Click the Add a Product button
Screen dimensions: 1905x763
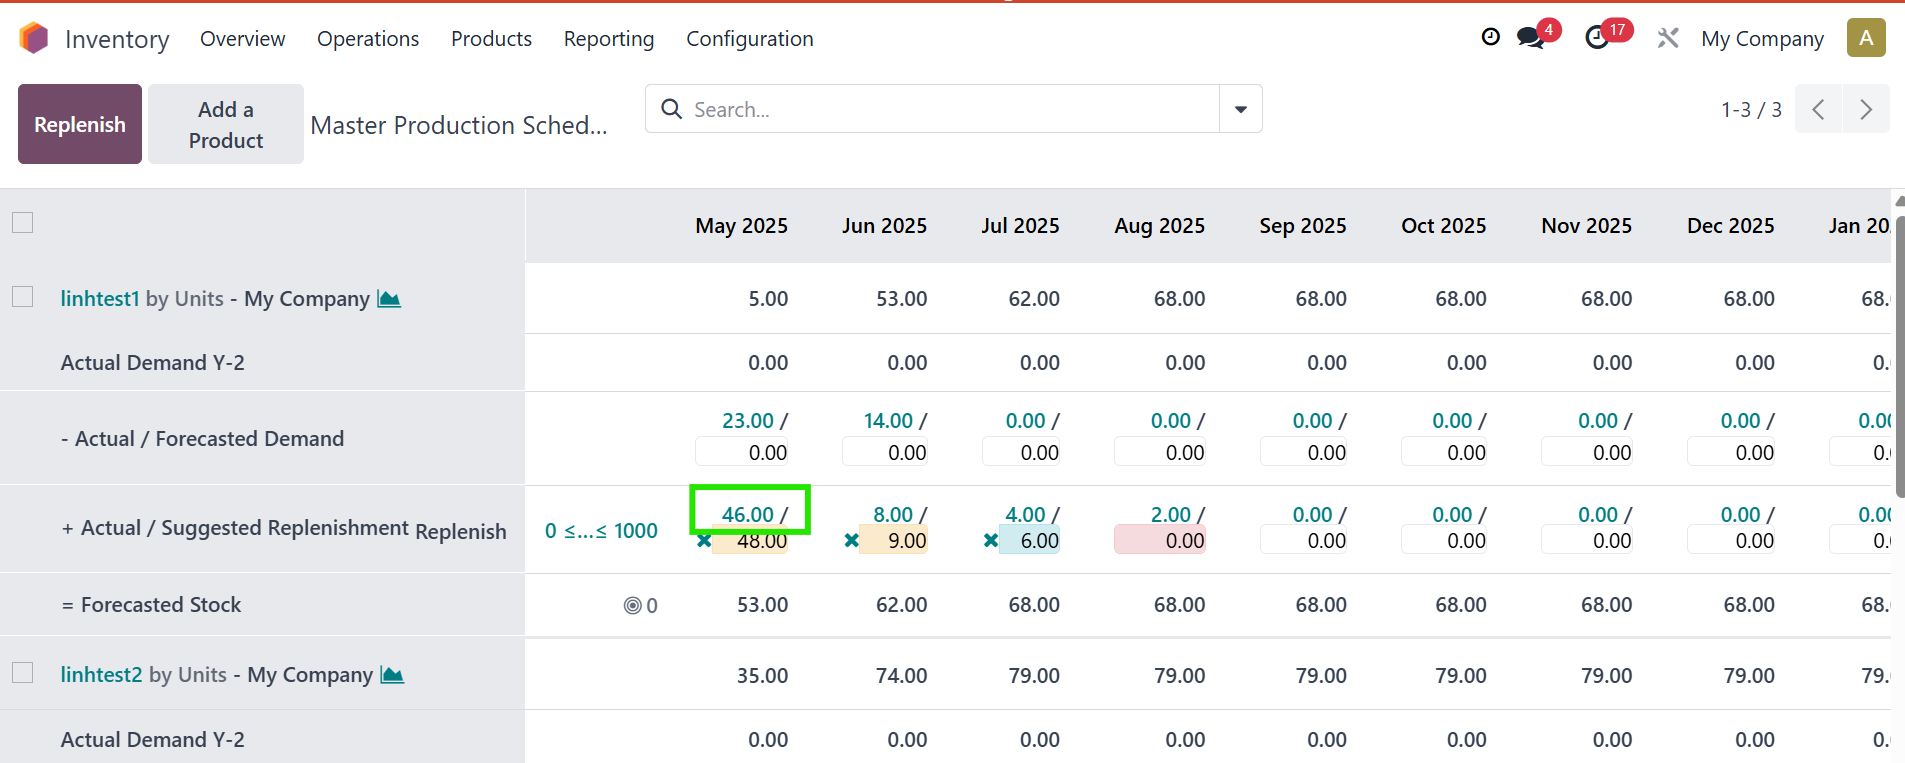(226, 124)
